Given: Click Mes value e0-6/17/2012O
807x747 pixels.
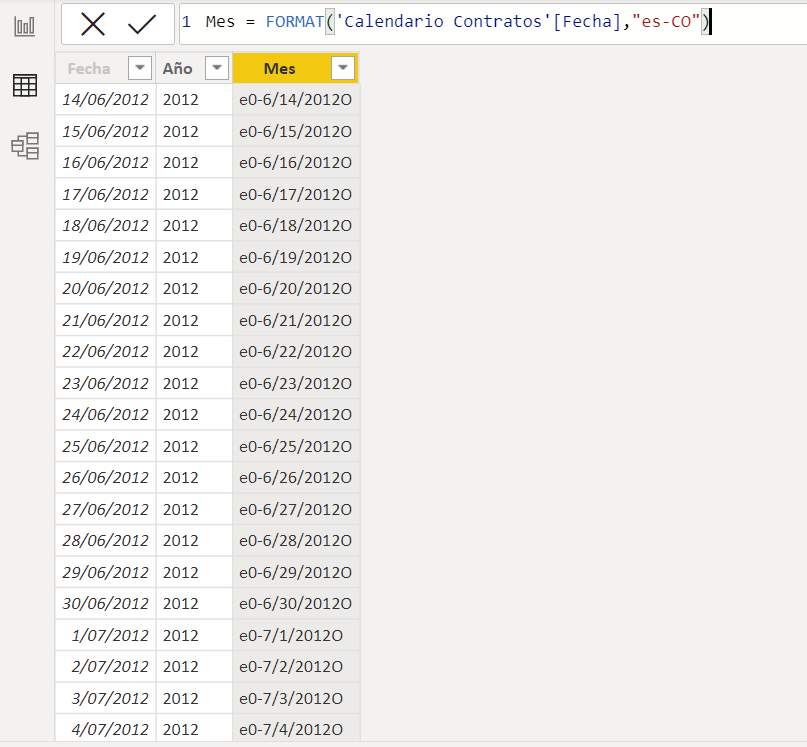Looking at the screenshot, I should (296, 194).
